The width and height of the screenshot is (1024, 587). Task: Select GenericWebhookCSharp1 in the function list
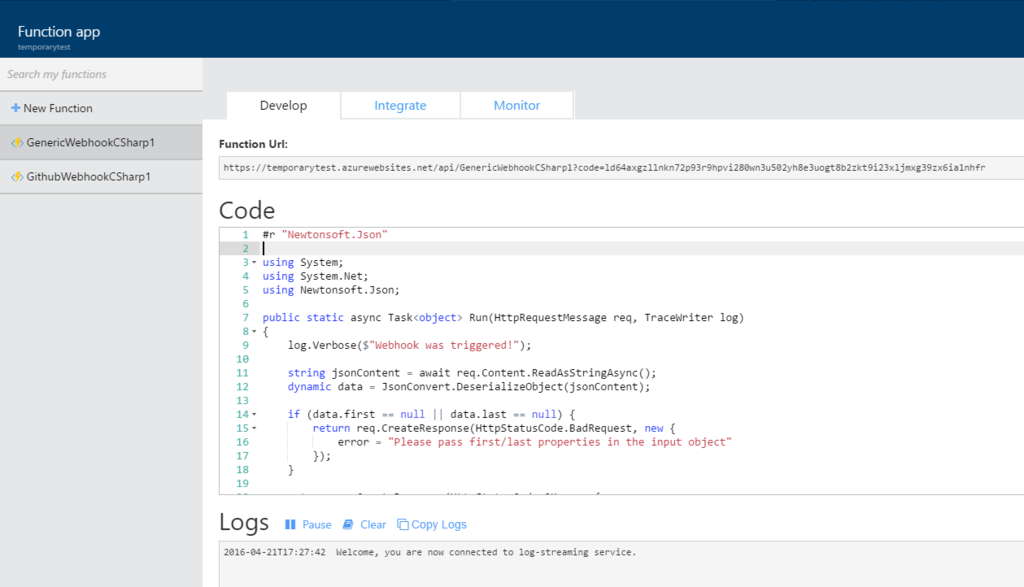tap(101, 142)
